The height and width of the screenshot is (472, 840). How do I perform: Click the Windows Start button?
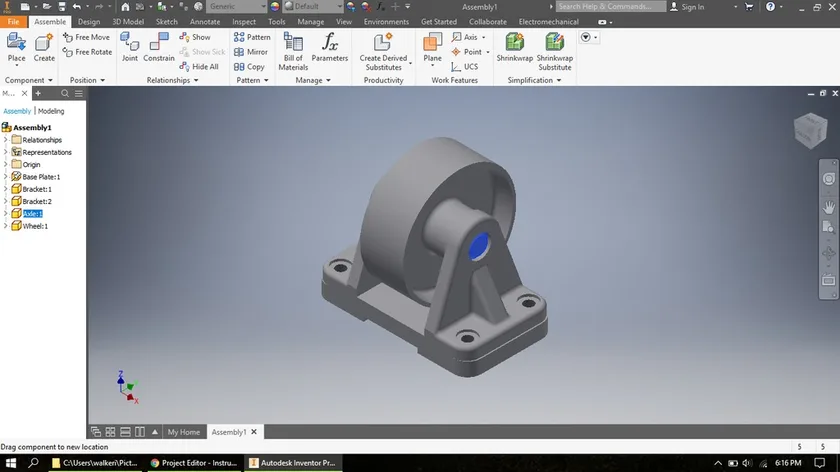[x=10, y=463]
